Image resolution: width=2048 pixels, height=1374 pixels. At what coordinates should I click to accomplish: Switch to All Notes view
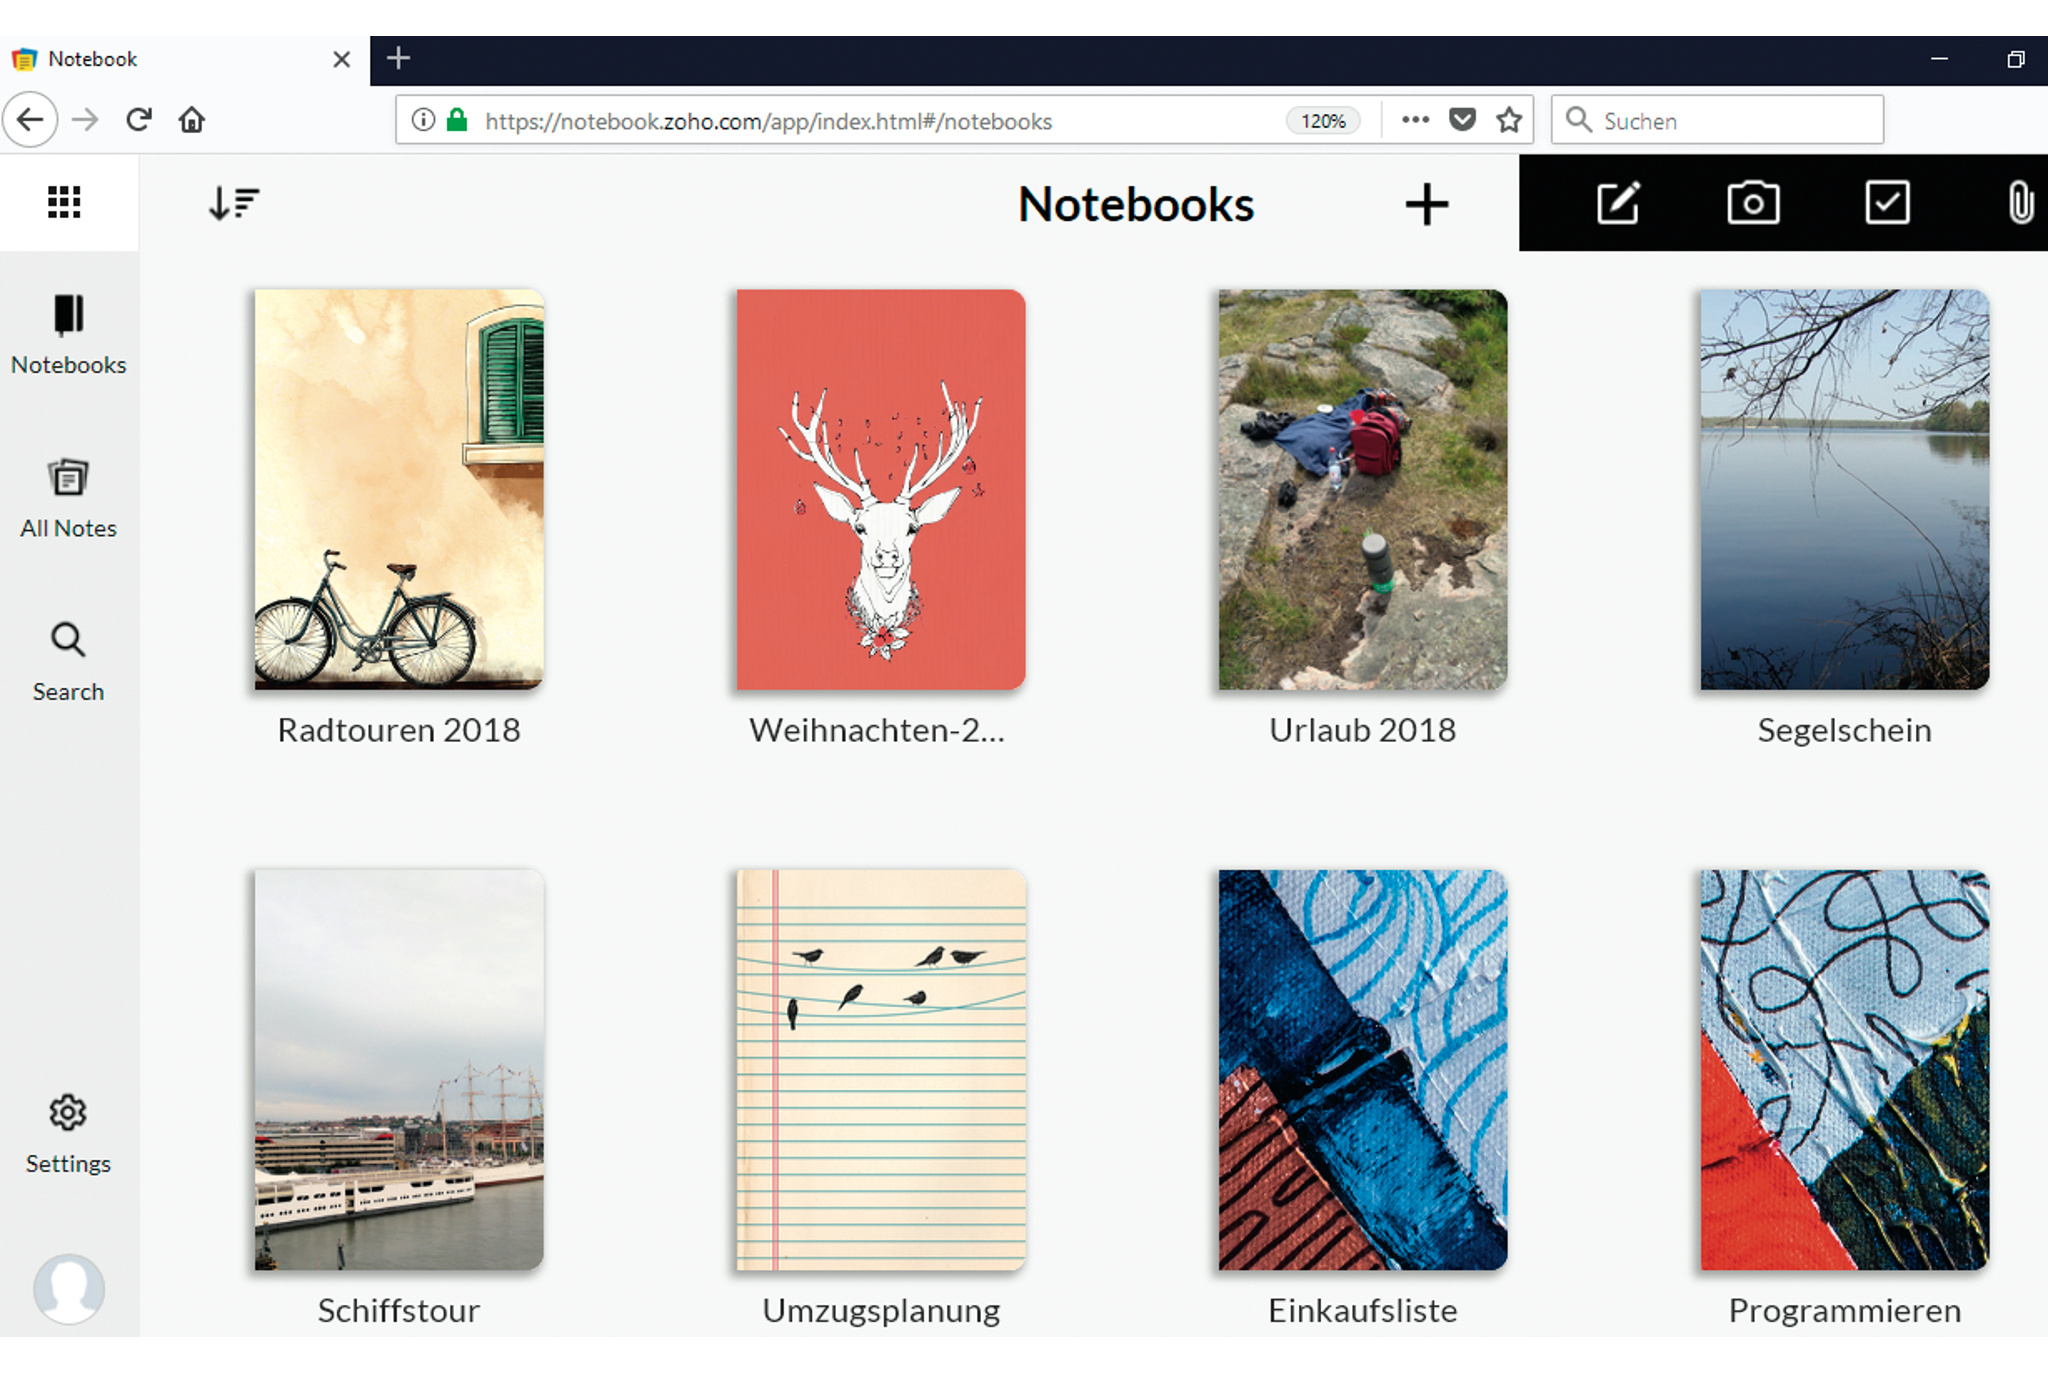tap(68, 498)
